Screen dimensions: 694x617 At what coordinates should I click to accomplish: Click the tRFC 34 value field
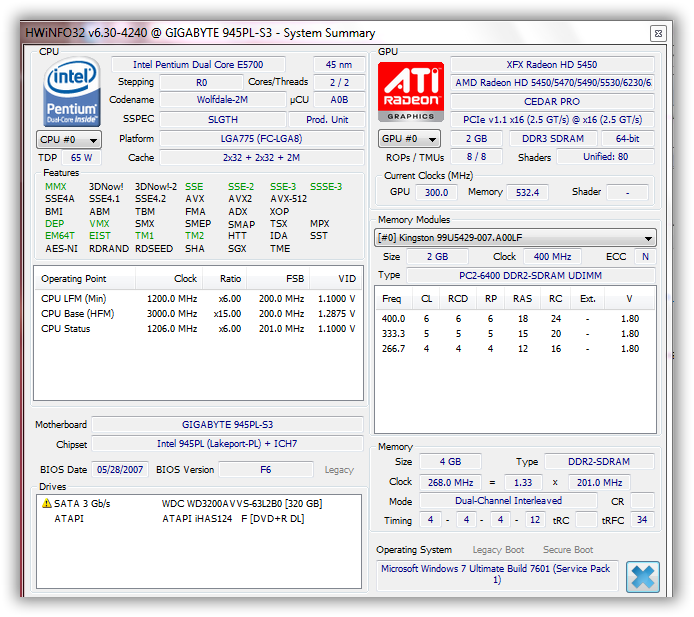pyautogui.click(x=642, y=520)
